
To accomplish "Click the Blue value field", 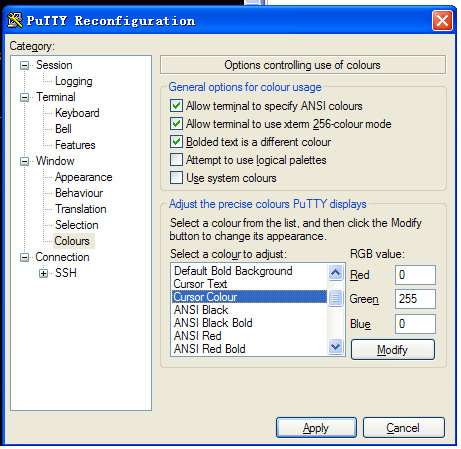I will [x=415, y=324].
